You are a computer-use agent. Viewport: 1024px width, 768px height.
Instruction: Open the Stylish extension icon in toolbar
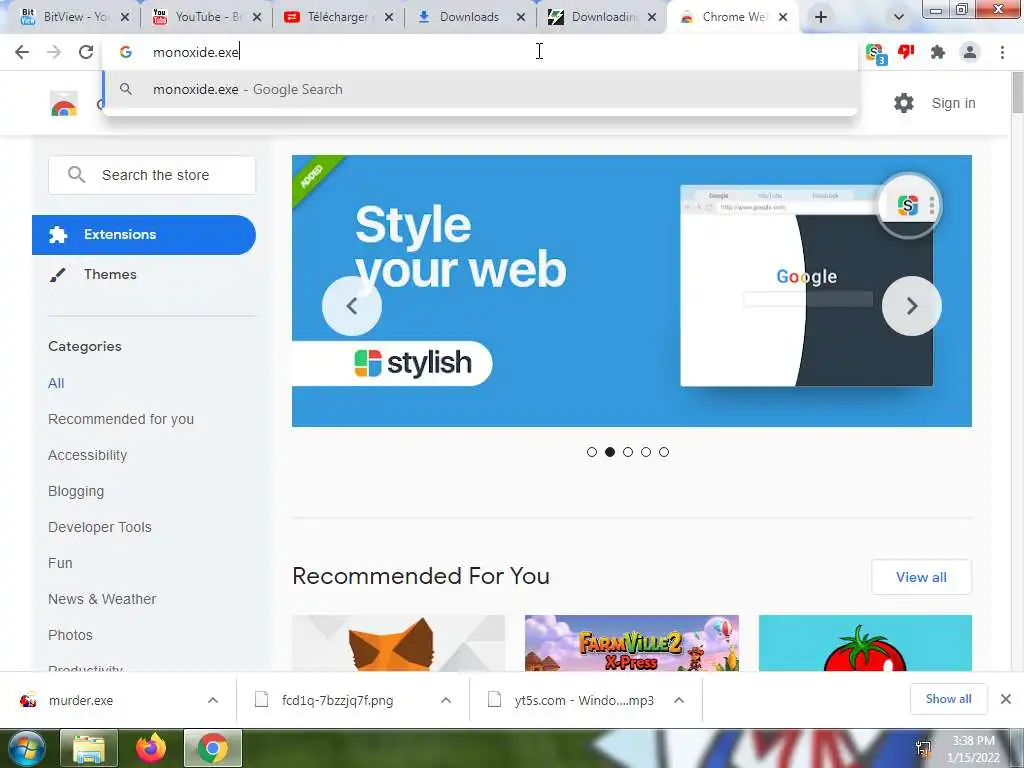pyautogui.click(x=875, y=54)
